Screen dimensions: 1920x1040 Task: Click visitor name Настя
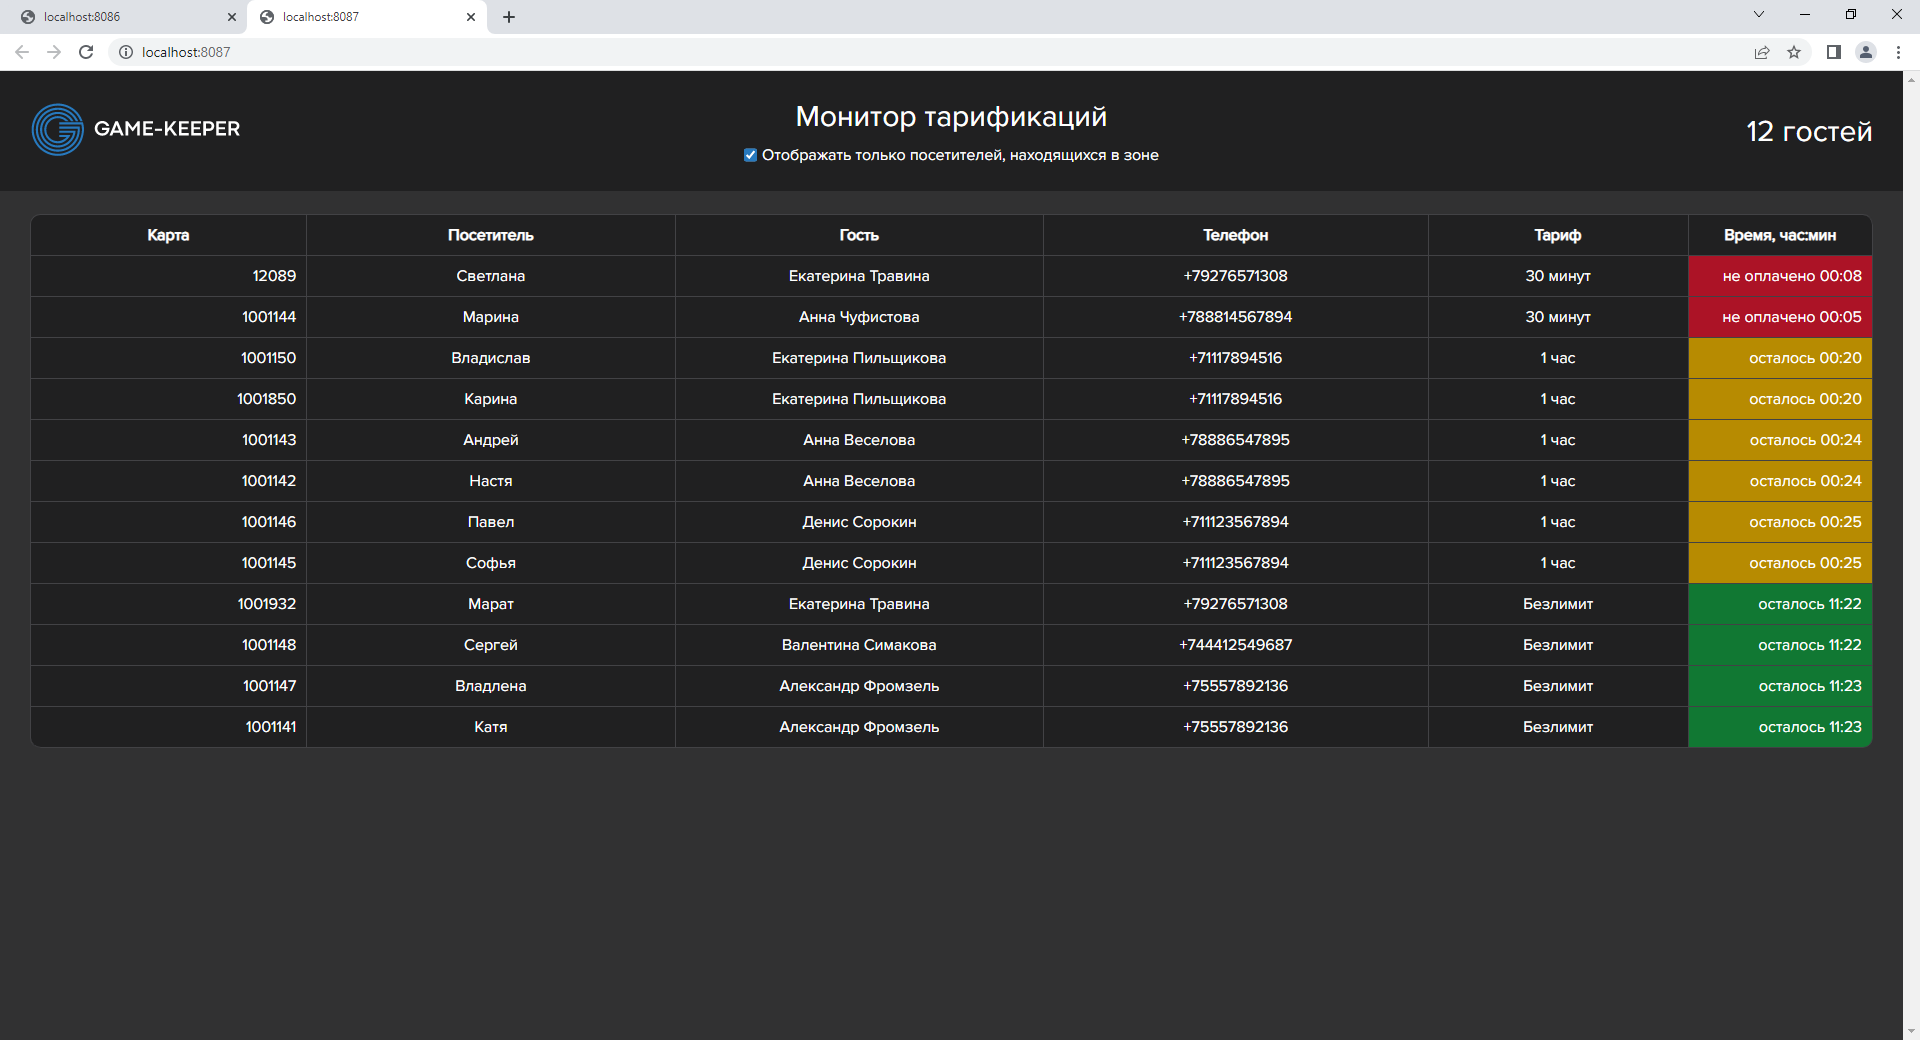[490, 481]
